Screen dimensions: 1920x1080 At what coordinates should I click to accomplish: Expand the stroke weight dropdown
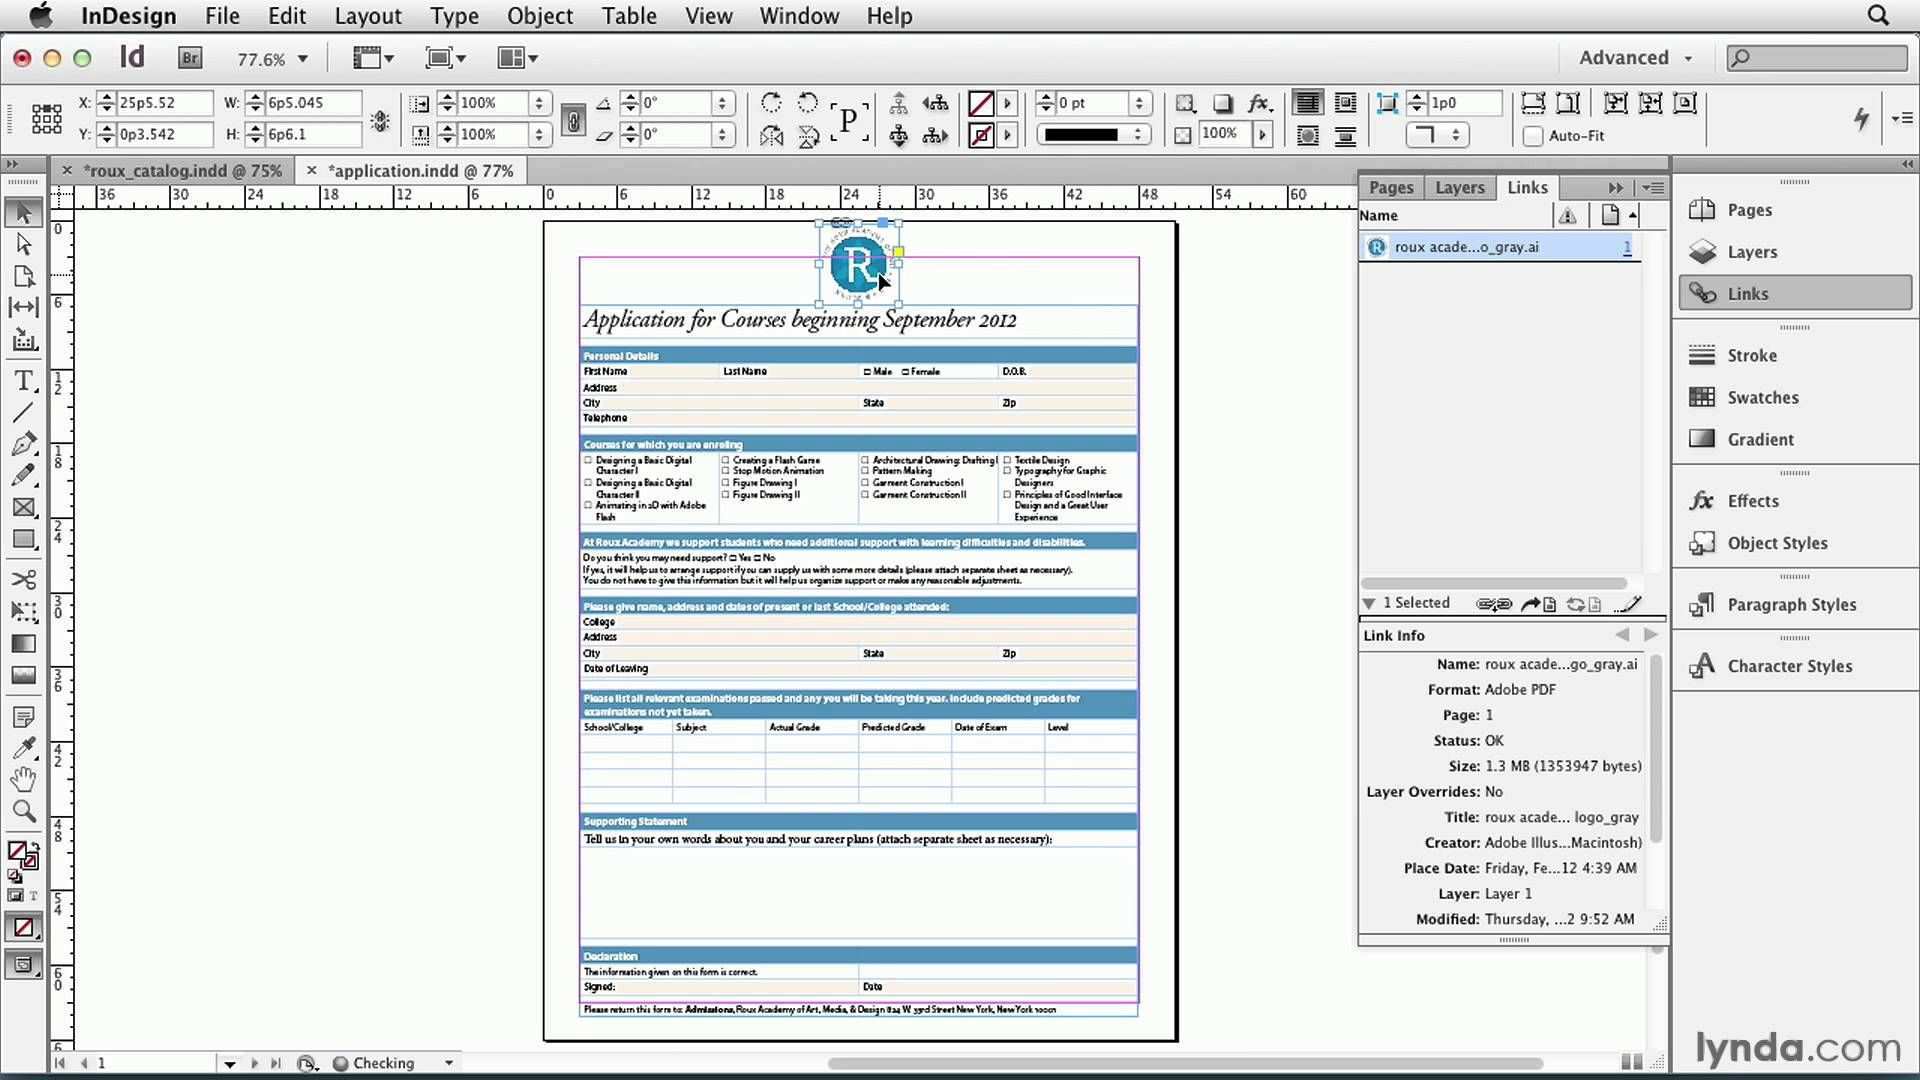[x=1135, y=103]
